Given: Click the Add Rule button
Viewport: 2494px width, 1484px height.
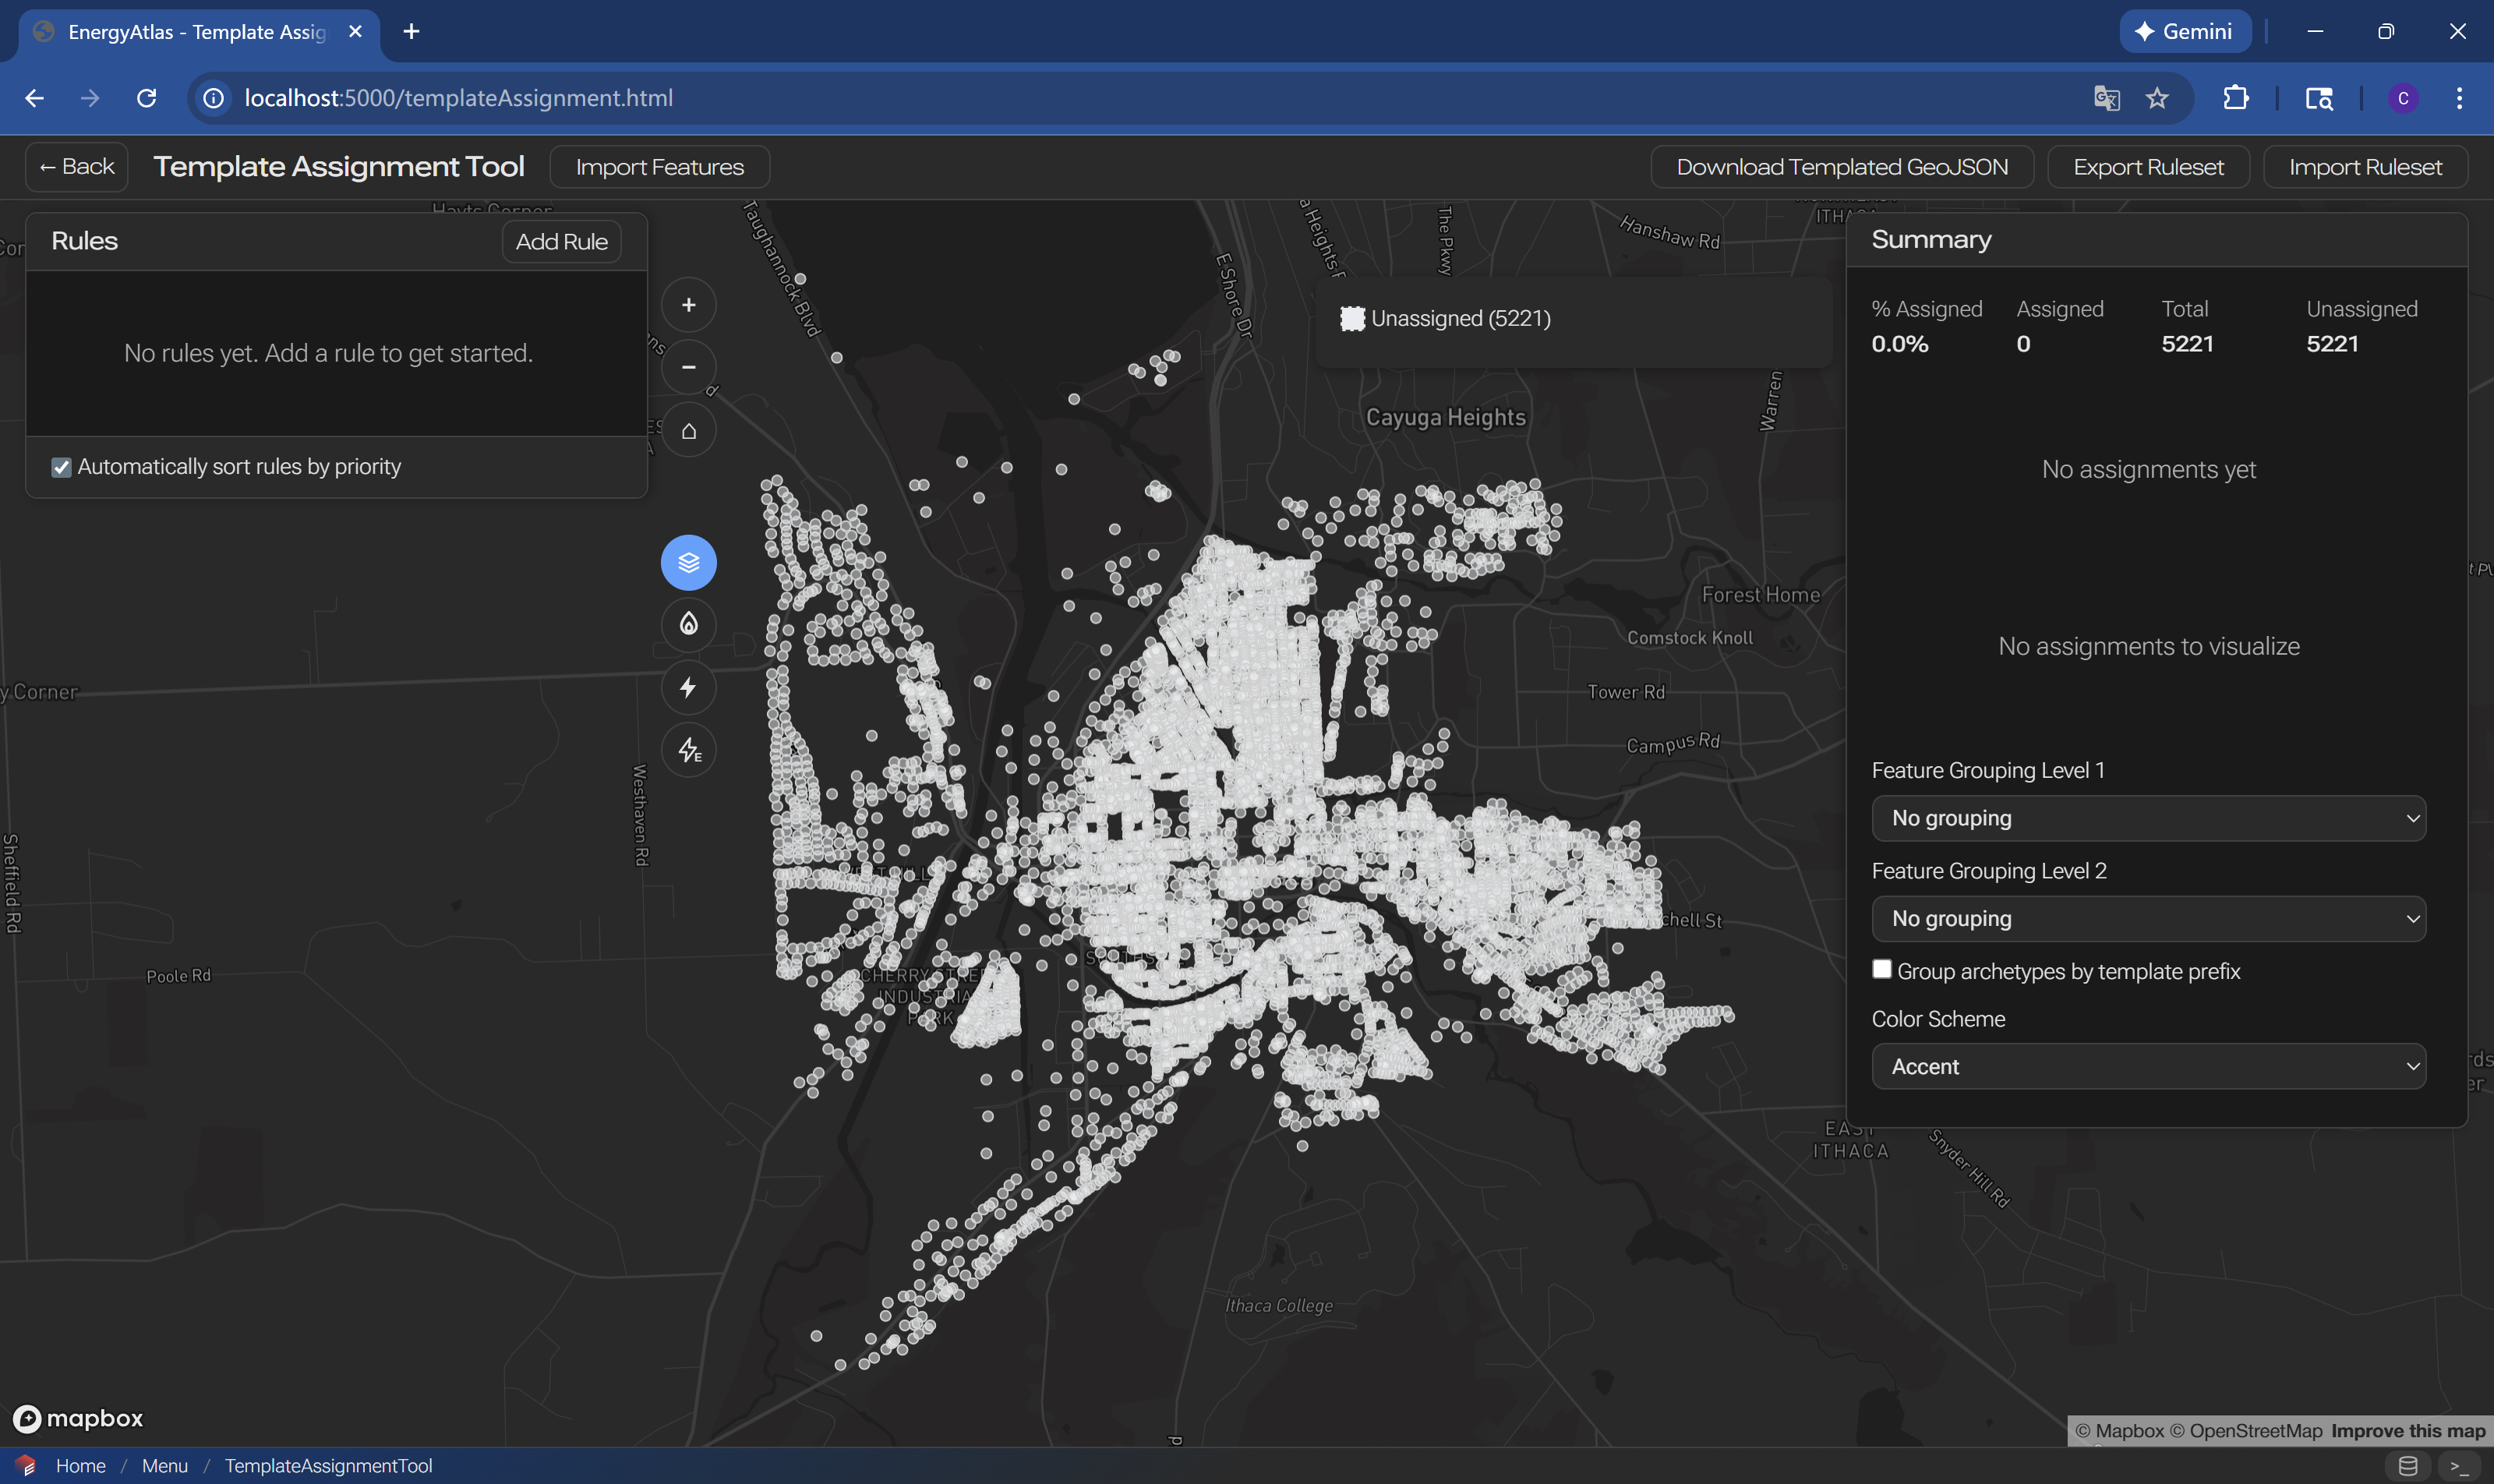Looking at the screenshot, I should pos(561,241).
